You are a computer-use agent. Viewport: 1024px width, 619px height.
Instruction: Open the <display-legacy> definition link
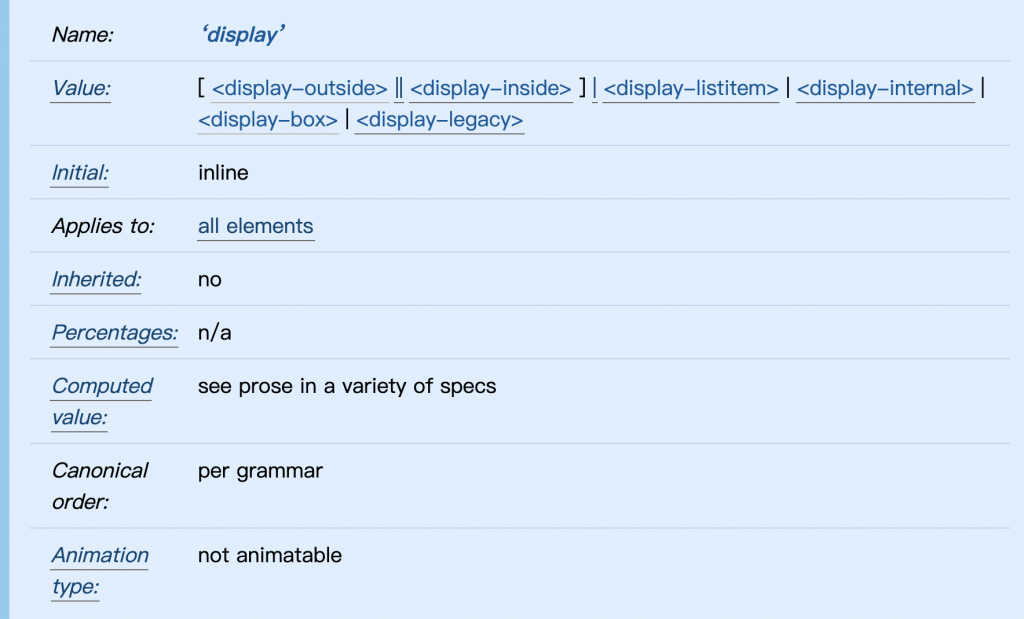(x=440, y=120)
